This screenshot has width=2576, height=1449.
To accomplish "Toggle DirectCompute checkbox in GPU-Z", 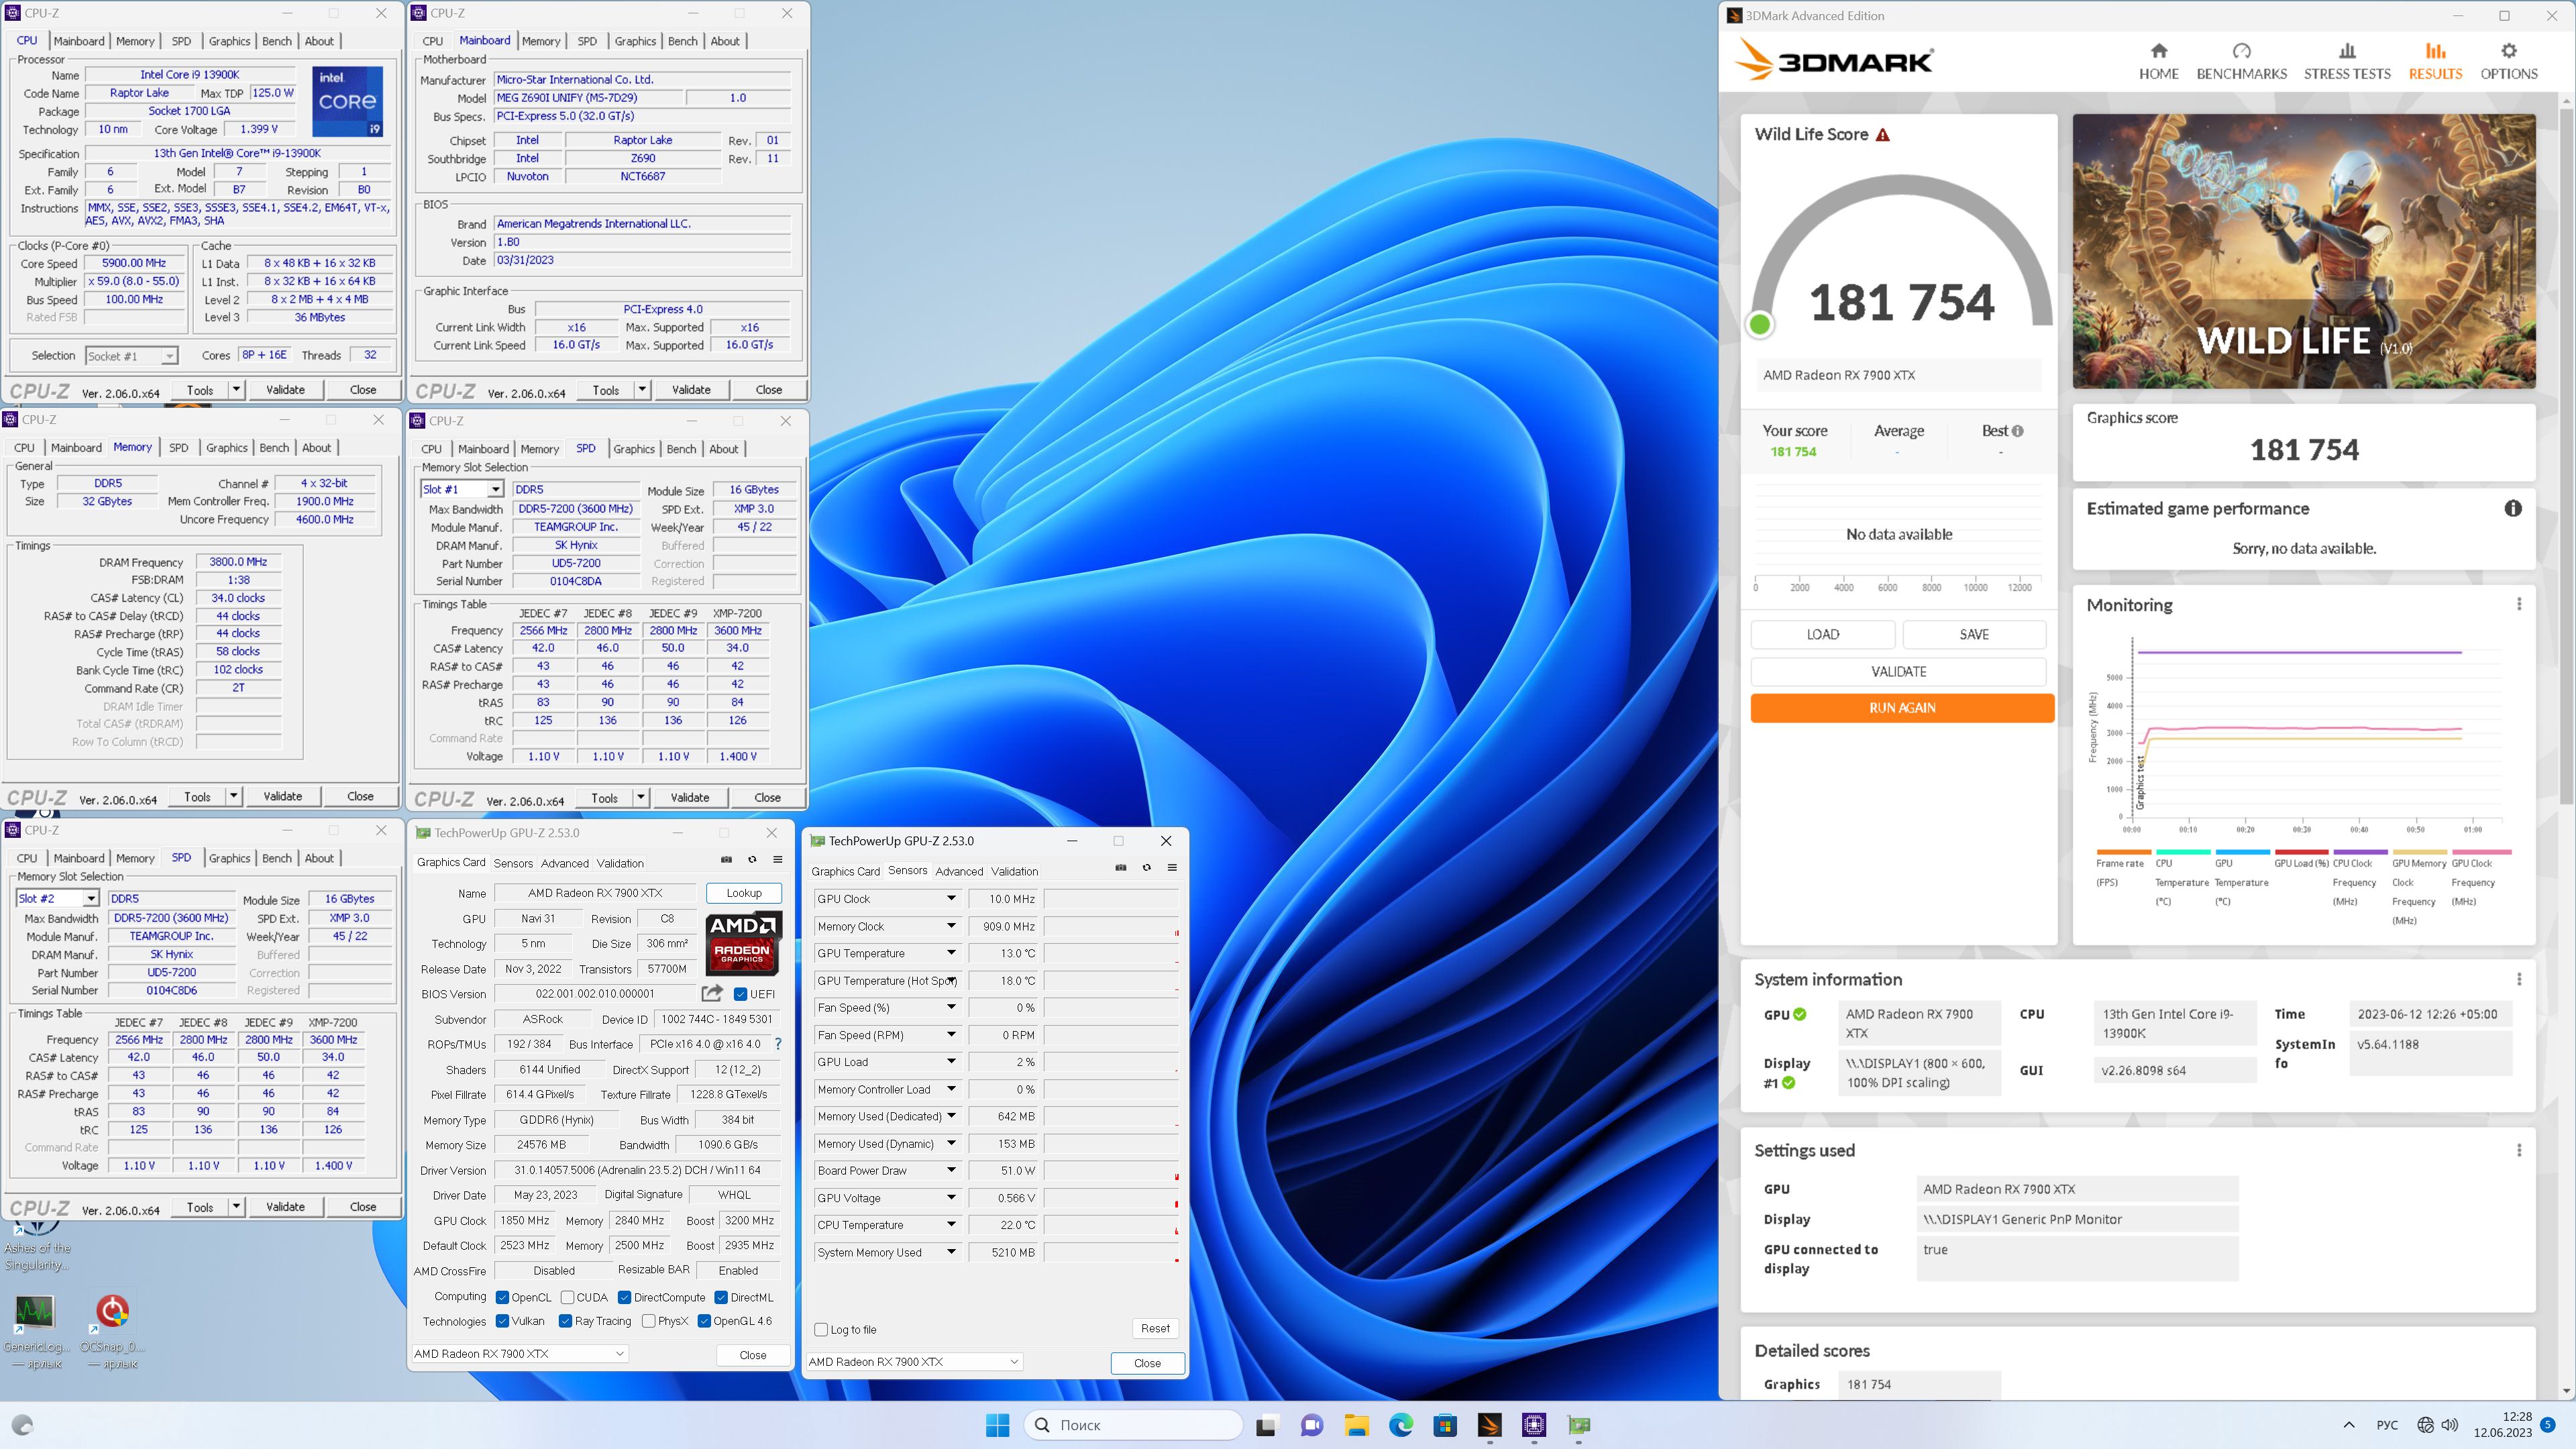I will (624, 1297).
